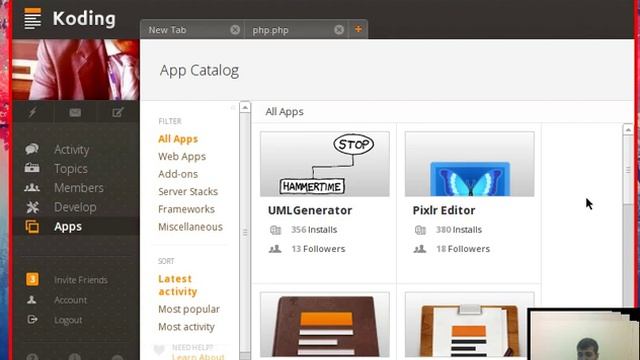The image size is (640, 360).
Task: Filter by Frameworks
Action: pos(186,209)
